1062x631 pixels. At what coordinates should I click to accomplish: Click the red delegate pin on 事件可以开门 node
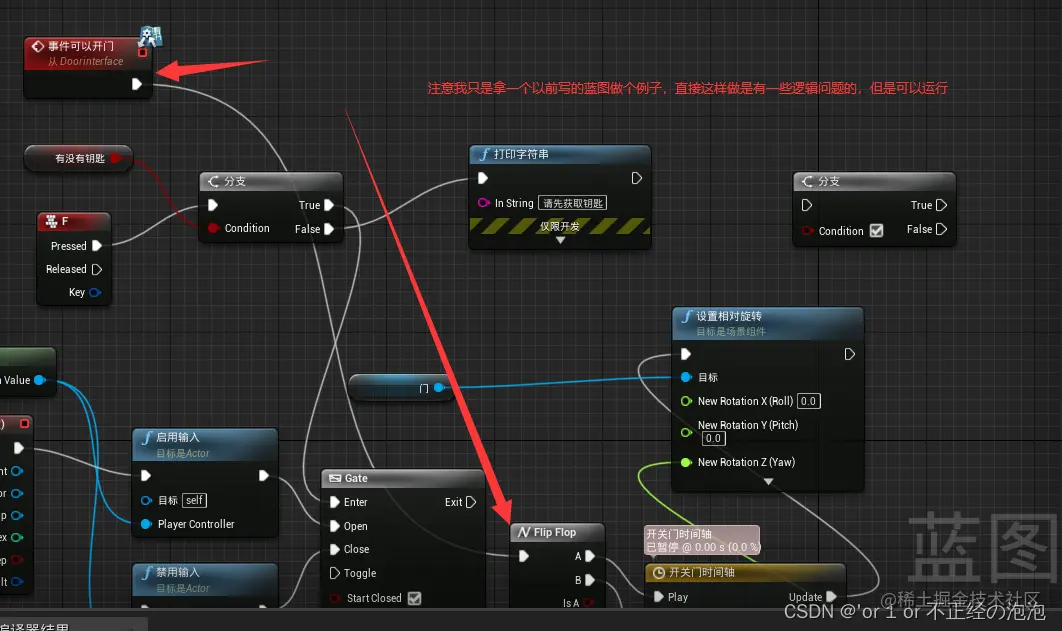[x=142, y=52]
